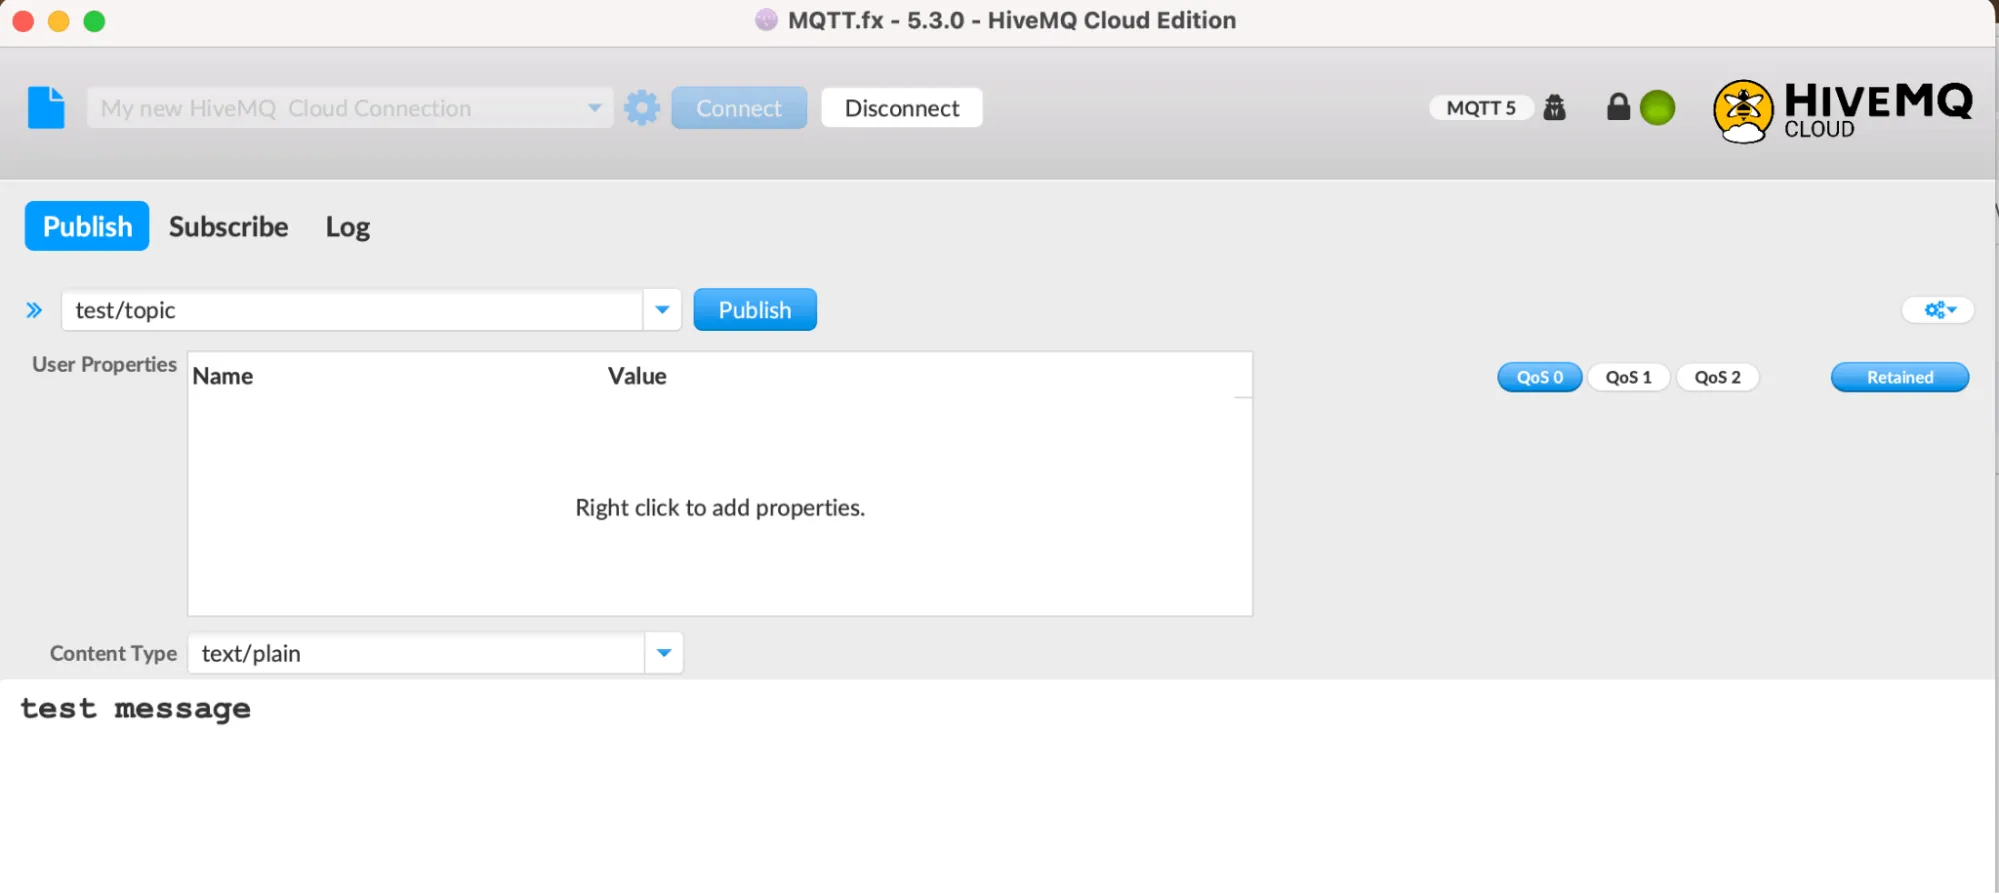Click the Value column header
The height and width of the screenshot is (894, 1999).
pyautogui.click(x=637, y=376)
